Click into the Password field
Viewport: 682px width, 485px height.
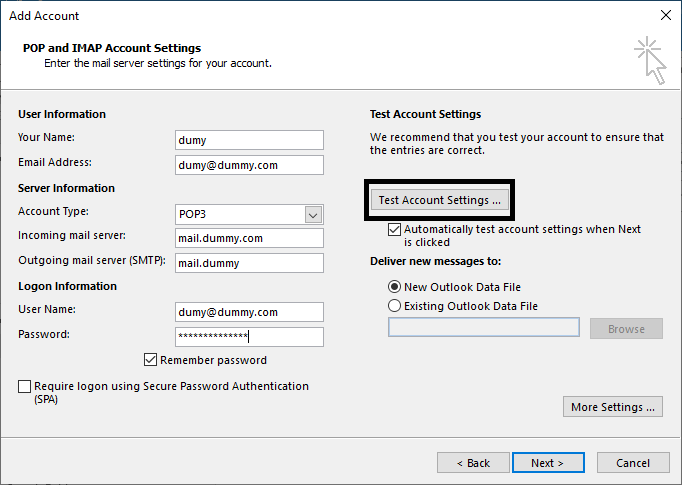click(x=249, y=337)
